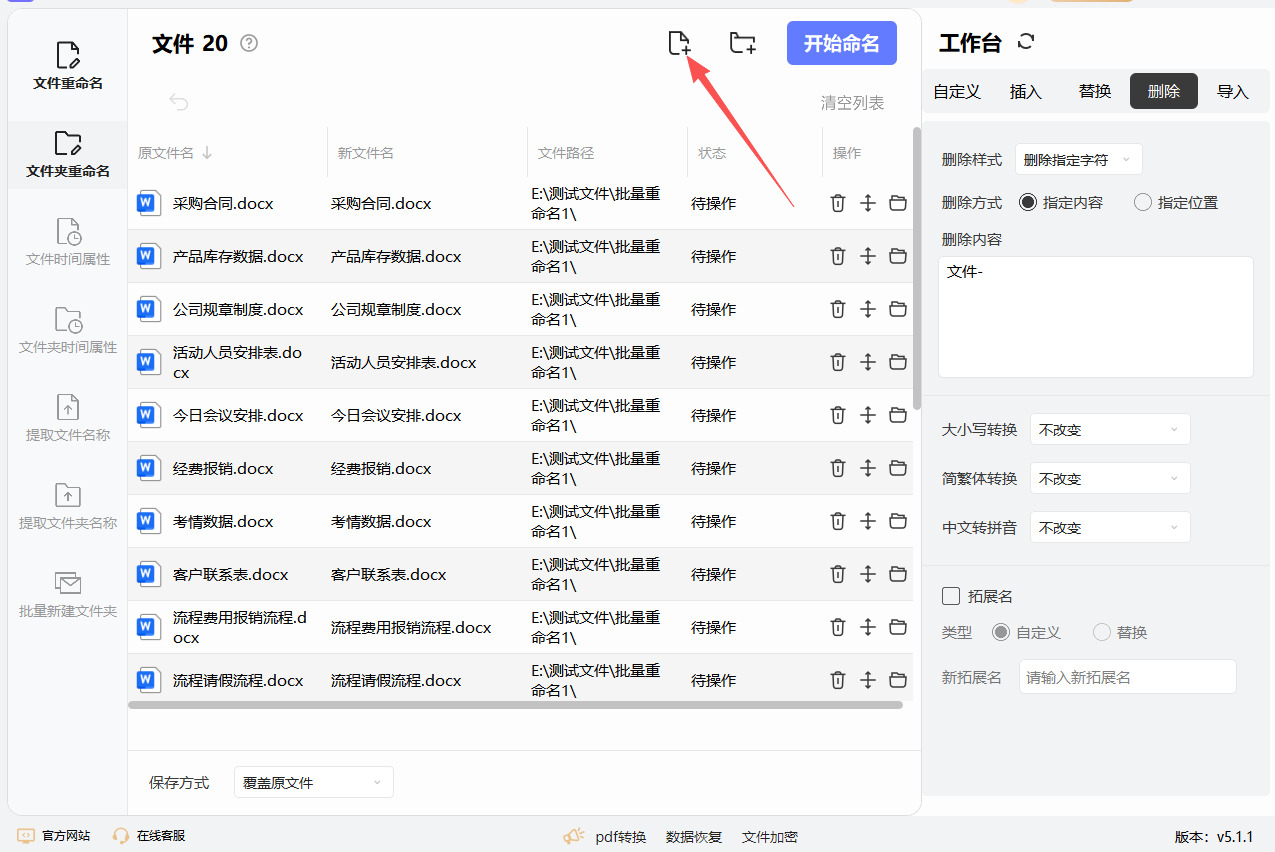Click move icon for 采购合同.docx
This screenshot has width=1275, height=852.
(868, 203)
